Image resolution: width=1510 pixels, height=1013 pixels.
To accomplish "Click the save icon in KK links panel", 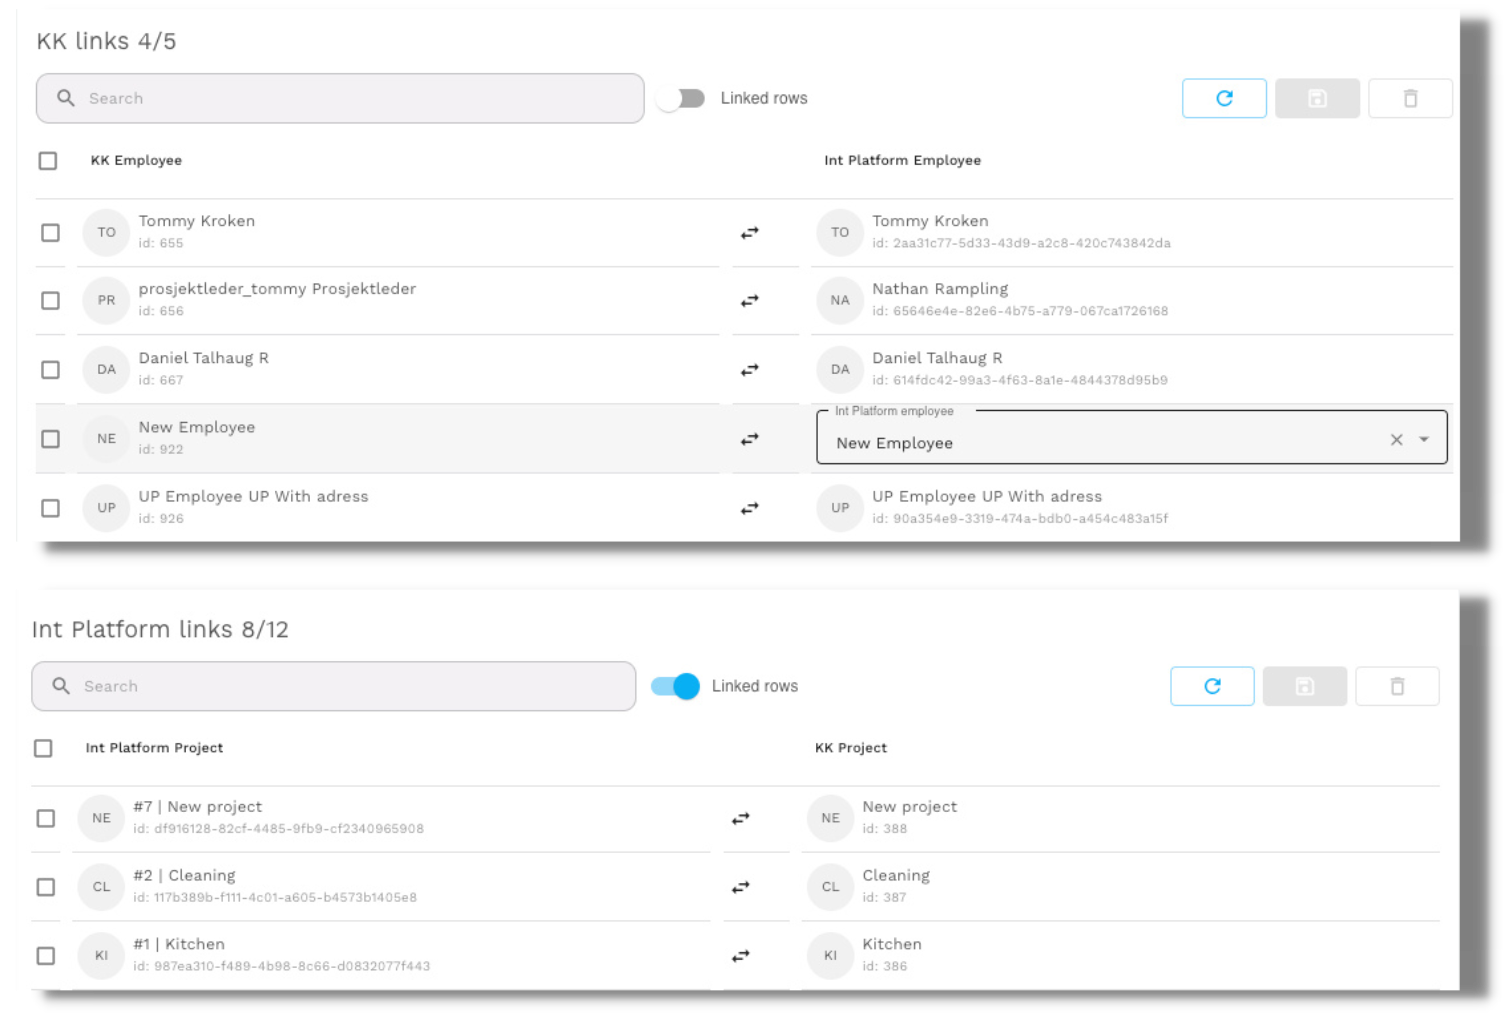I will pyautogui.click(x=1317, y=98).
